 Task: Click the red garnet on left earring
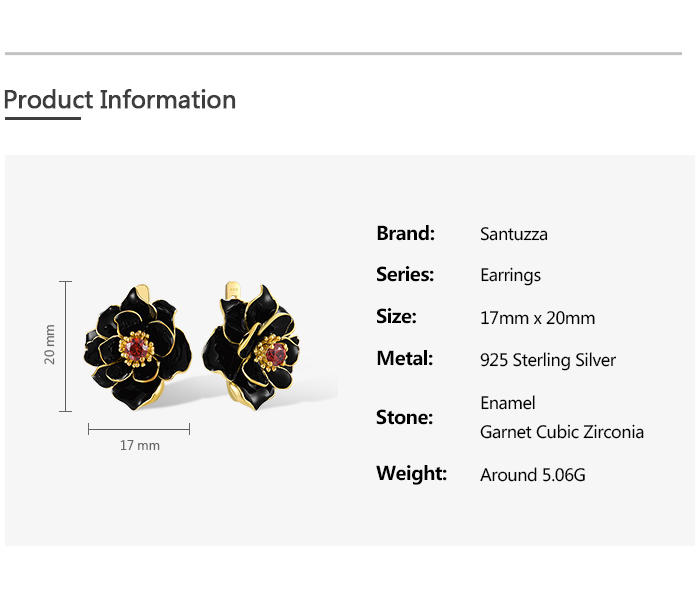pos(138,346)
